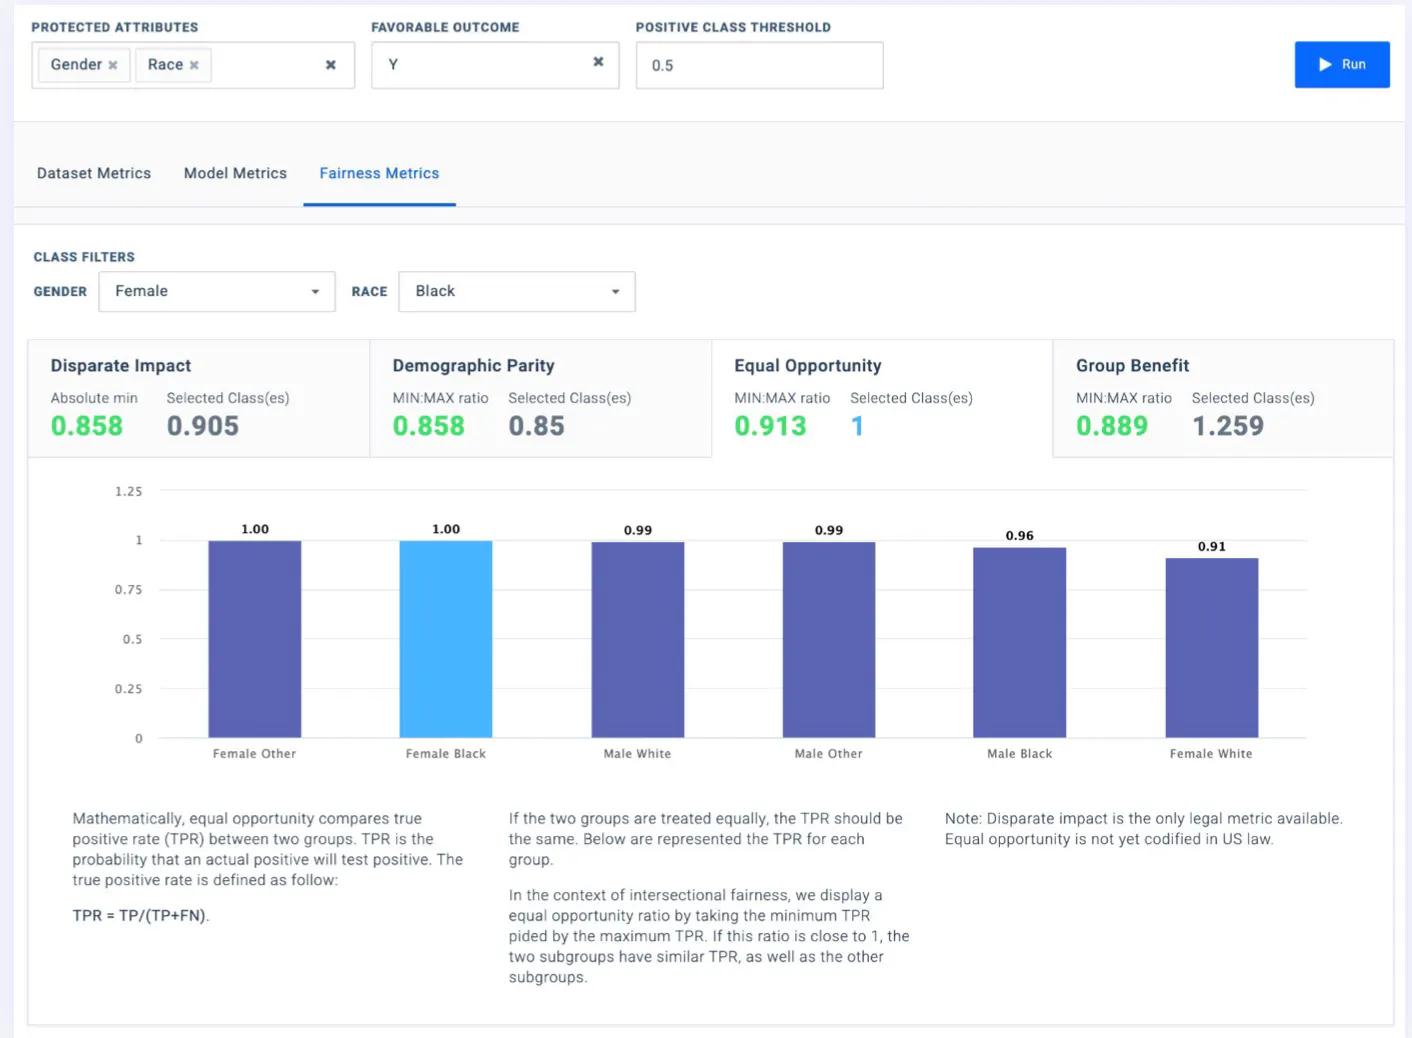Click the Positive Class Threshold input field

point(758,65)
